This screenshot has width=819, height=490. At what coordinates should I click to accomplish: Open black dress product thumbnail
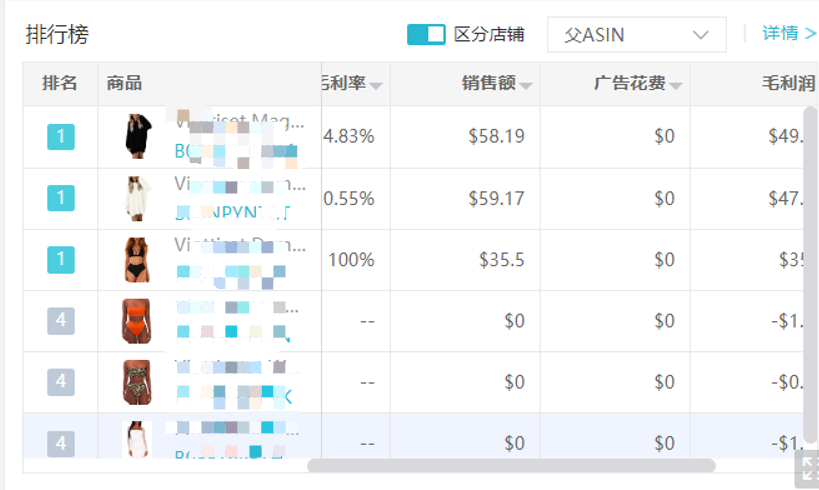(x=138, y=136)
